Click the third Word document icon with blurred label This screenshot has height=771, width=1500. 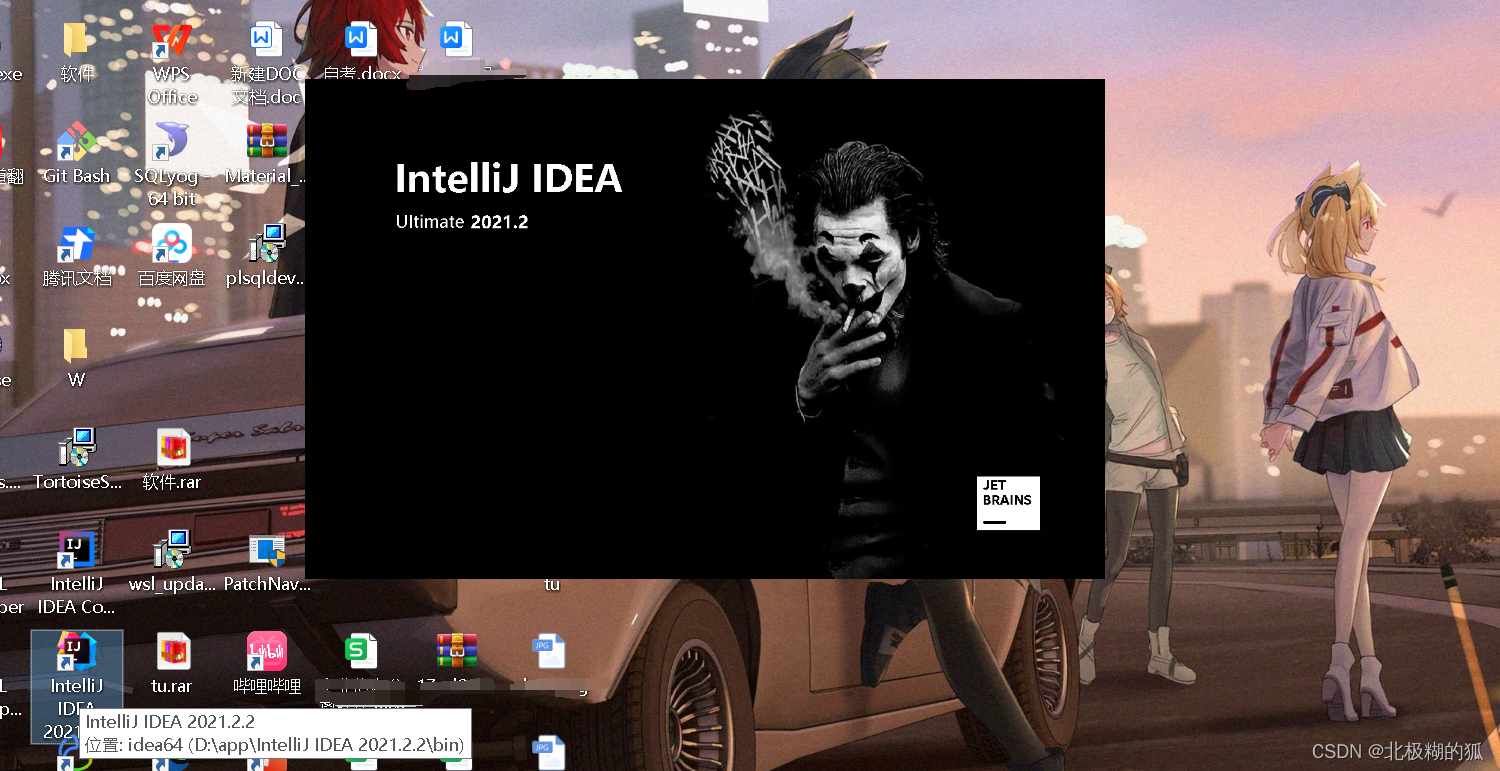coord(456,40)
